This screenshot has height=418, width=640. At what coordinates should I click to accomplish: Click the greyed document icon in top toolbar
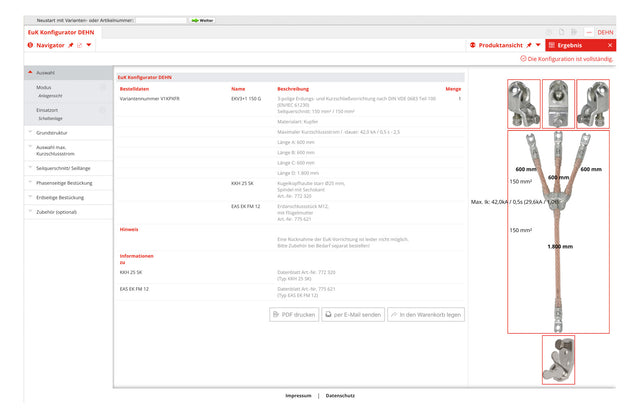(562, 32)
